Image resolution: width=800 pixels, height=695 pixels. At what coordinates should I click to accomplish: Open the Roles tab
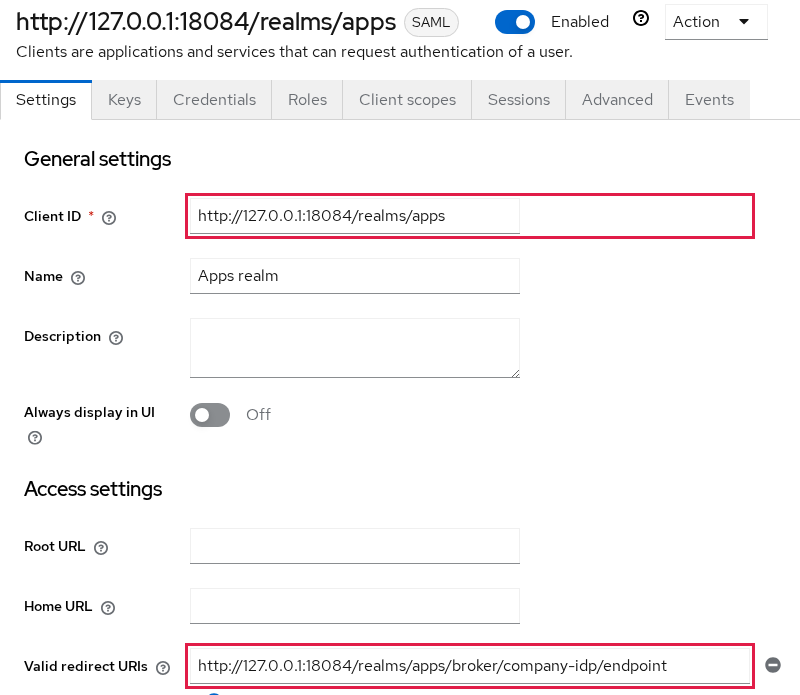[x=307, y=100]
